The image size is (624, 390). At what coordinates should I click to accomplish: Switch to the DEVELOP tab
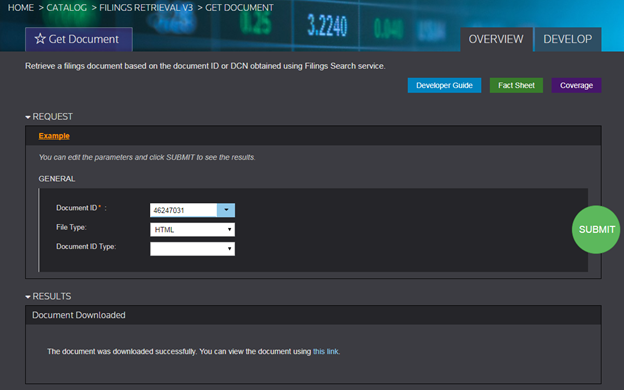point(567,39)
